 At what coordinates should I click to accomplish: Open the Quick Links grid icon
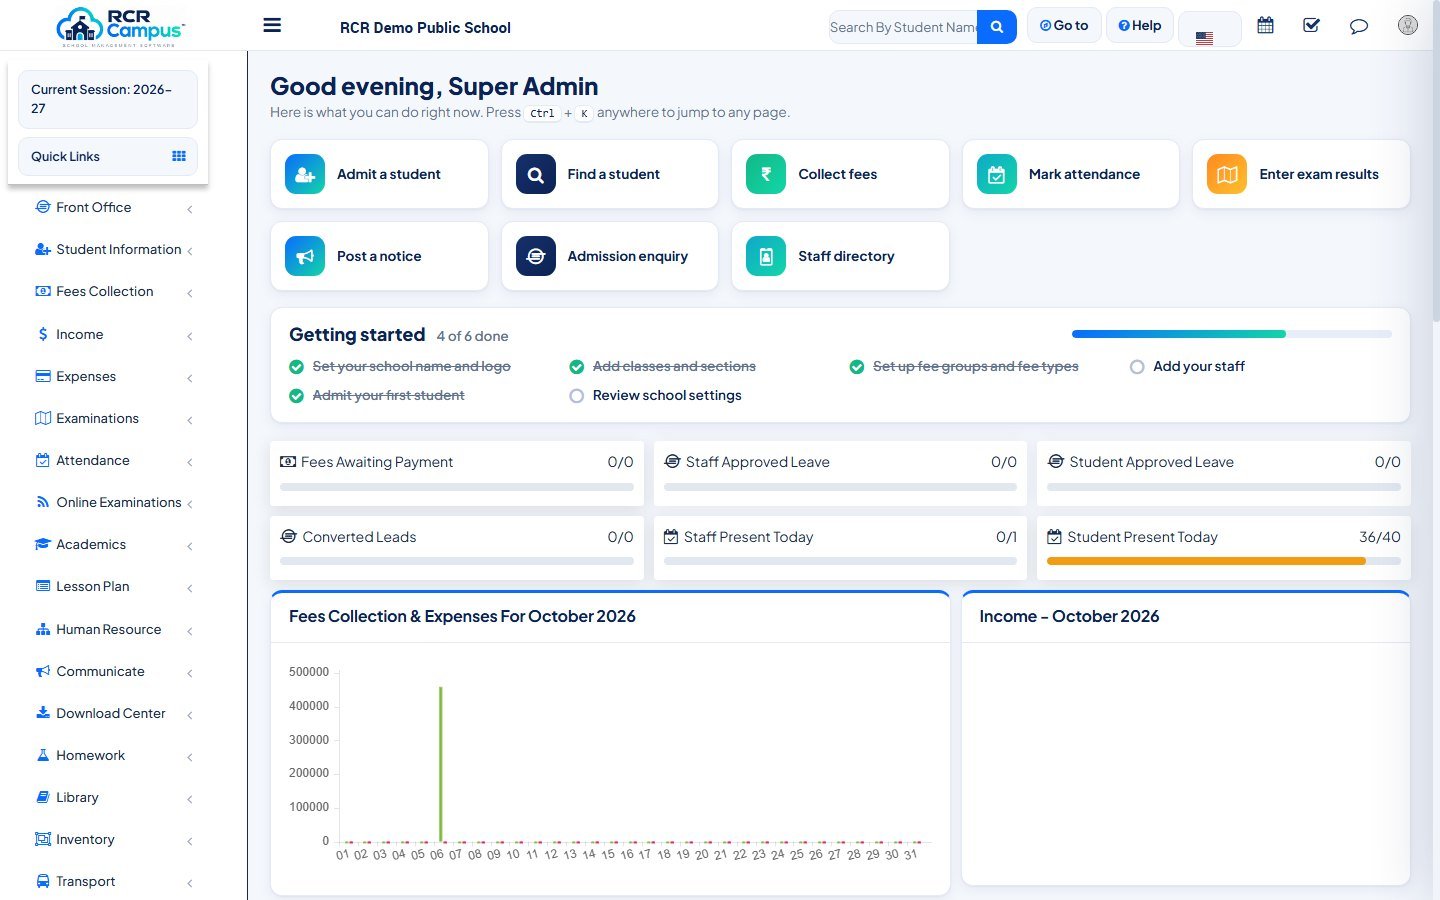coord(179,156)
